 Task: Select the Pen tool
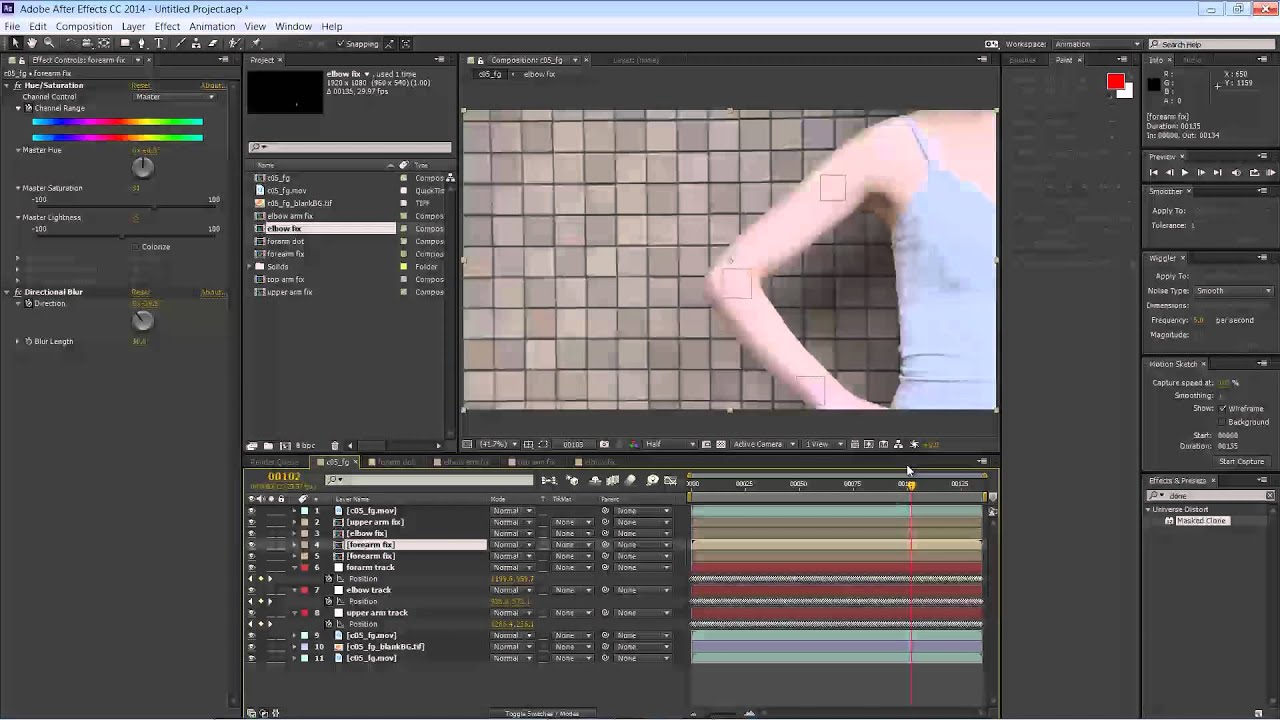click(x=141, y=44)
